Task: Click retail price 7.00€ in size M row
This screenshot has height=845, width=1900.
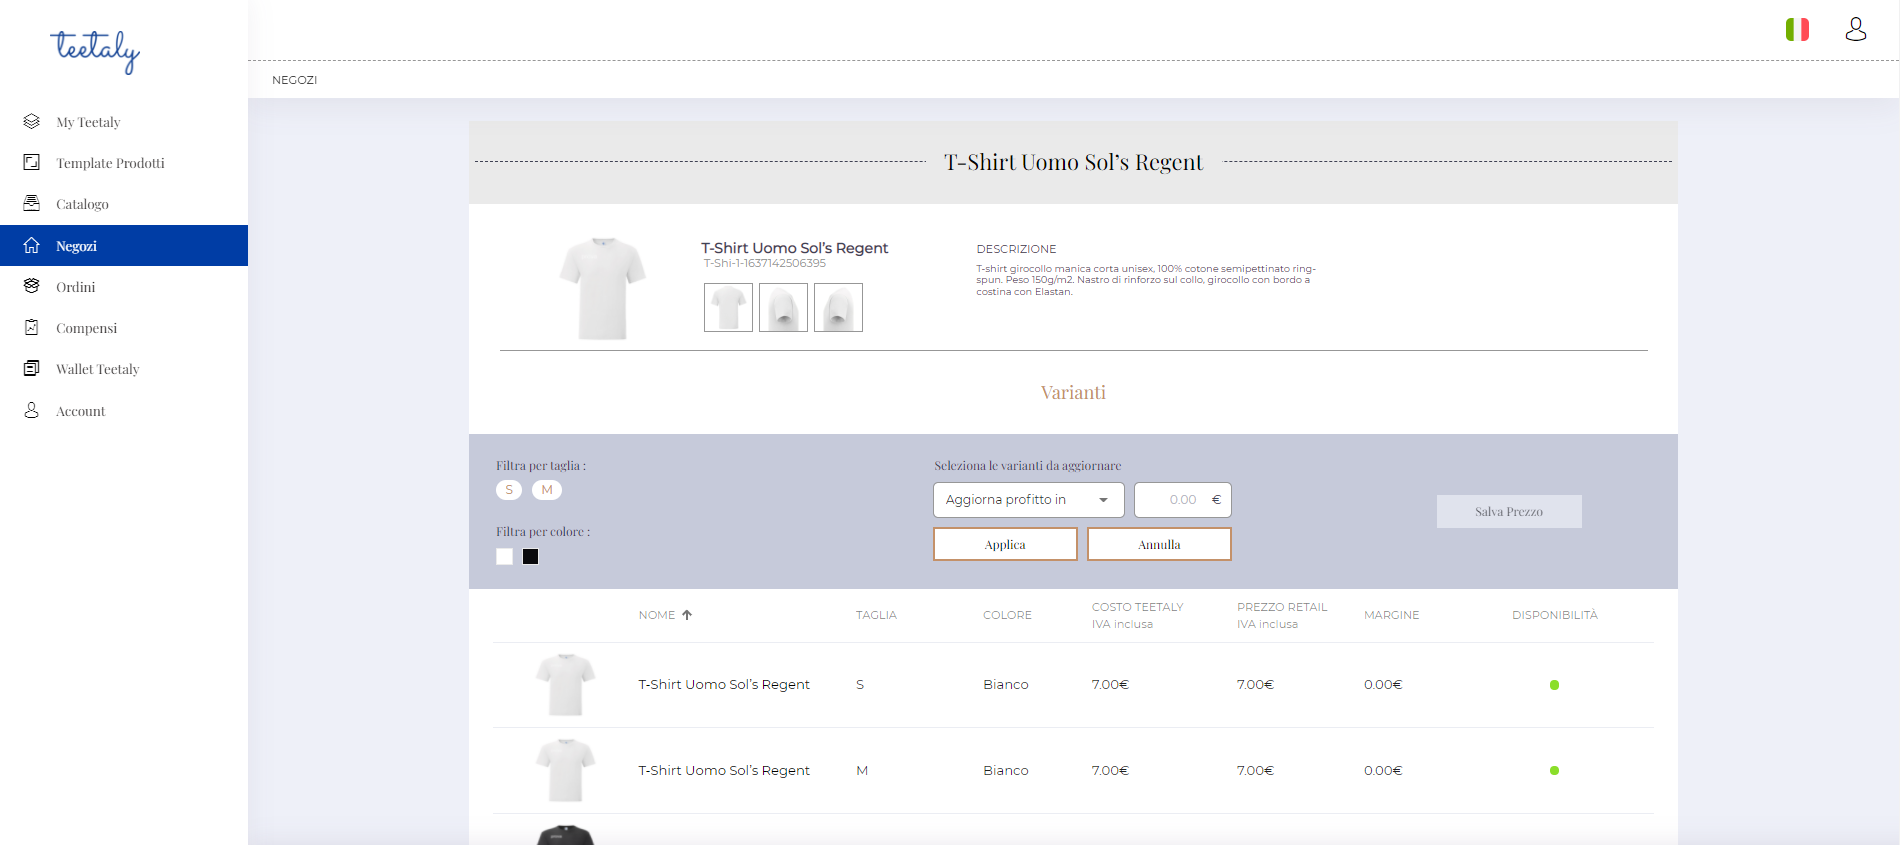Action: point(1255,770)
